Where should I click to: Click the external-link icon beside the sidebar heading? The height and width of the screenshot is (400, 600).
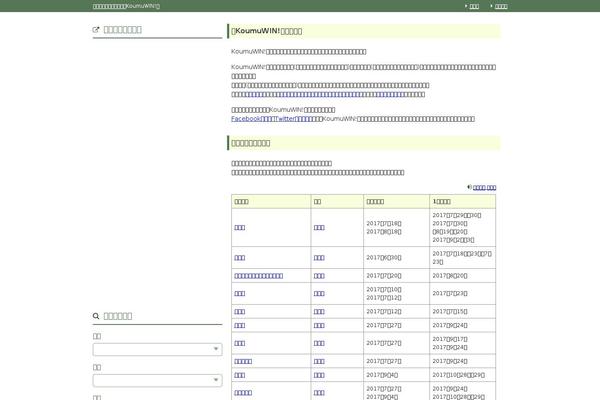(x=96, y=29)
